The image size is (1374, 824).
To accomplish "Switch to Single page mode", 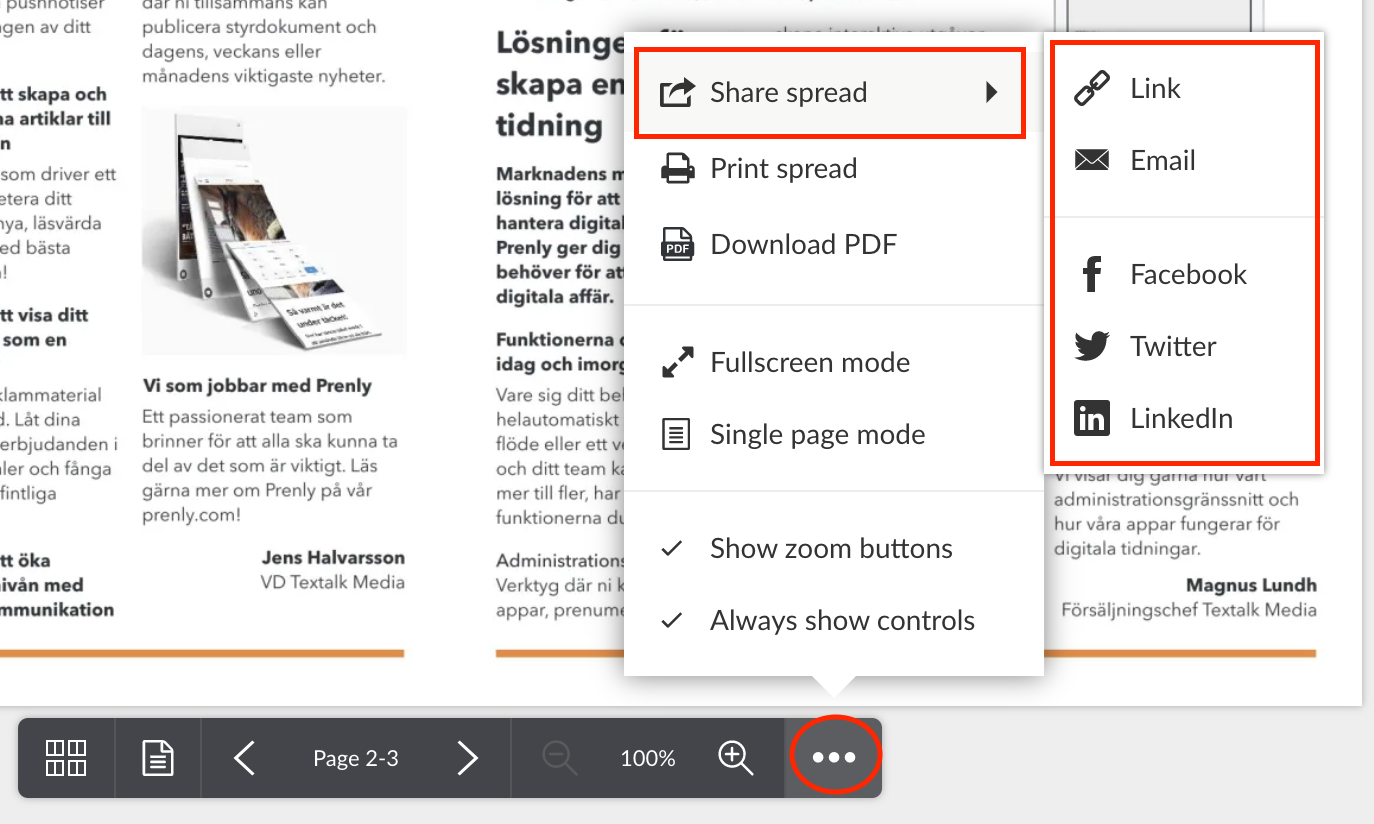I will coord(816,435).
